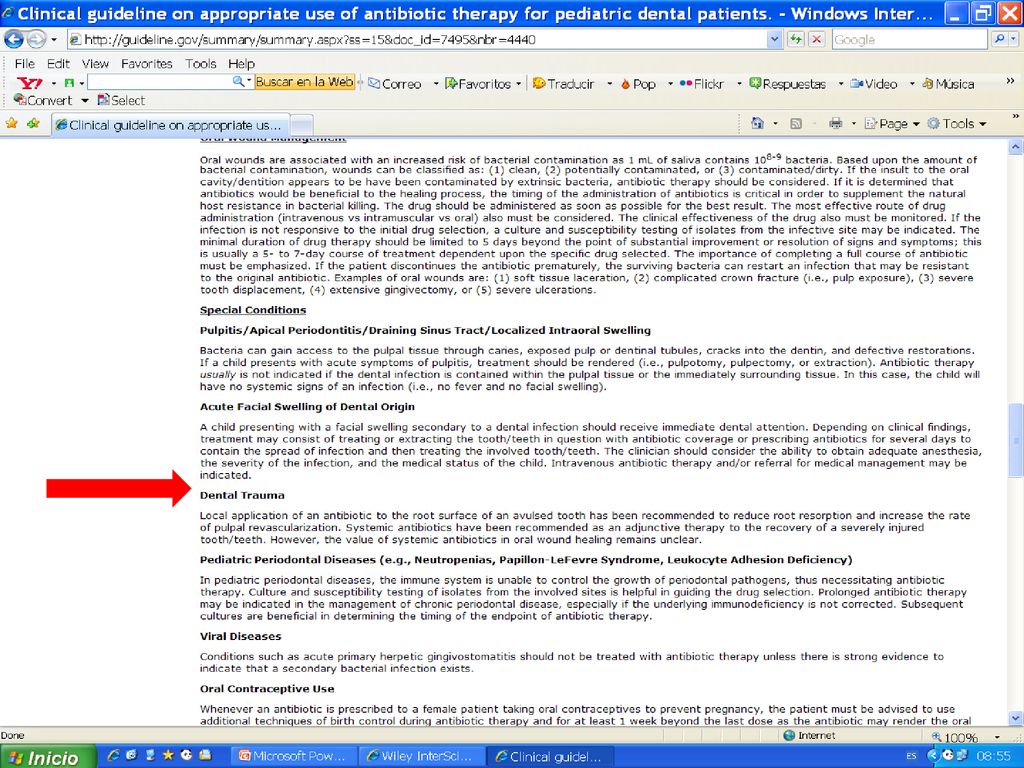The image size is (1024, 768).
Task: Click the Special Conditions heading
Action: (253, 310)
